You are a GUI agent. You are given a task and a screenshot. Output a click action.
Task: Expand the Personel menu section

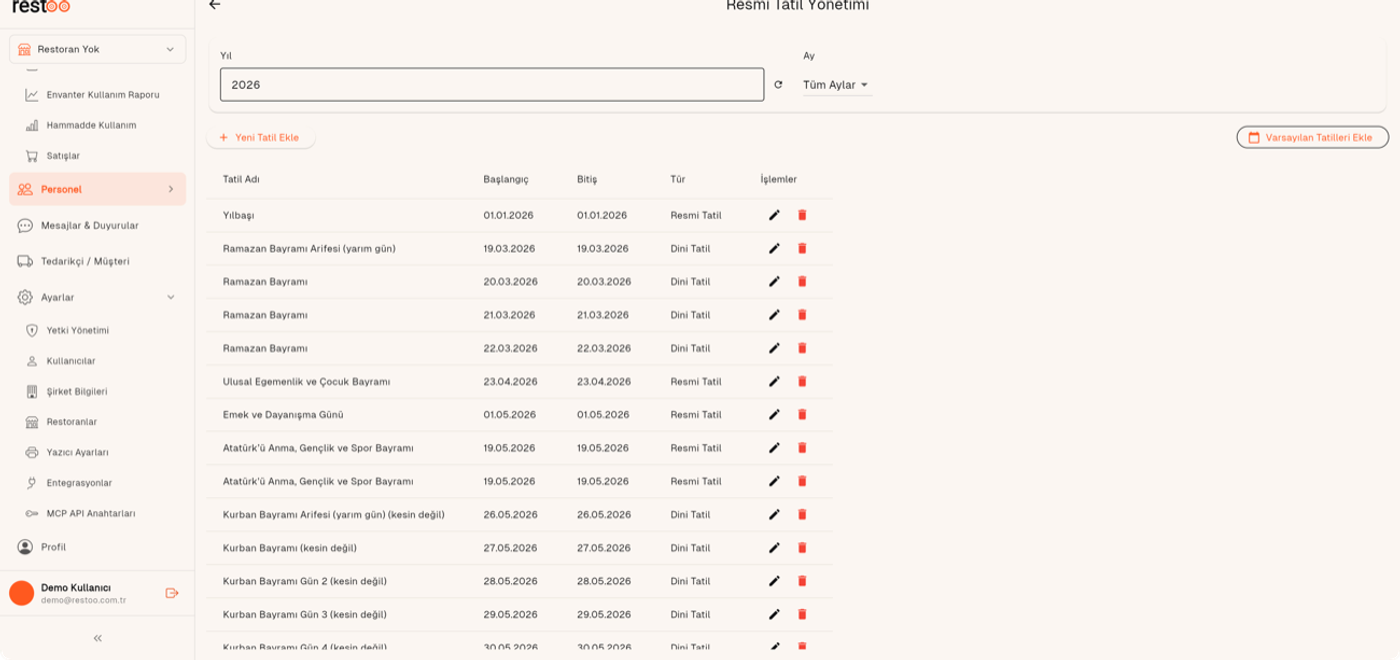click(x=97, y=189)
